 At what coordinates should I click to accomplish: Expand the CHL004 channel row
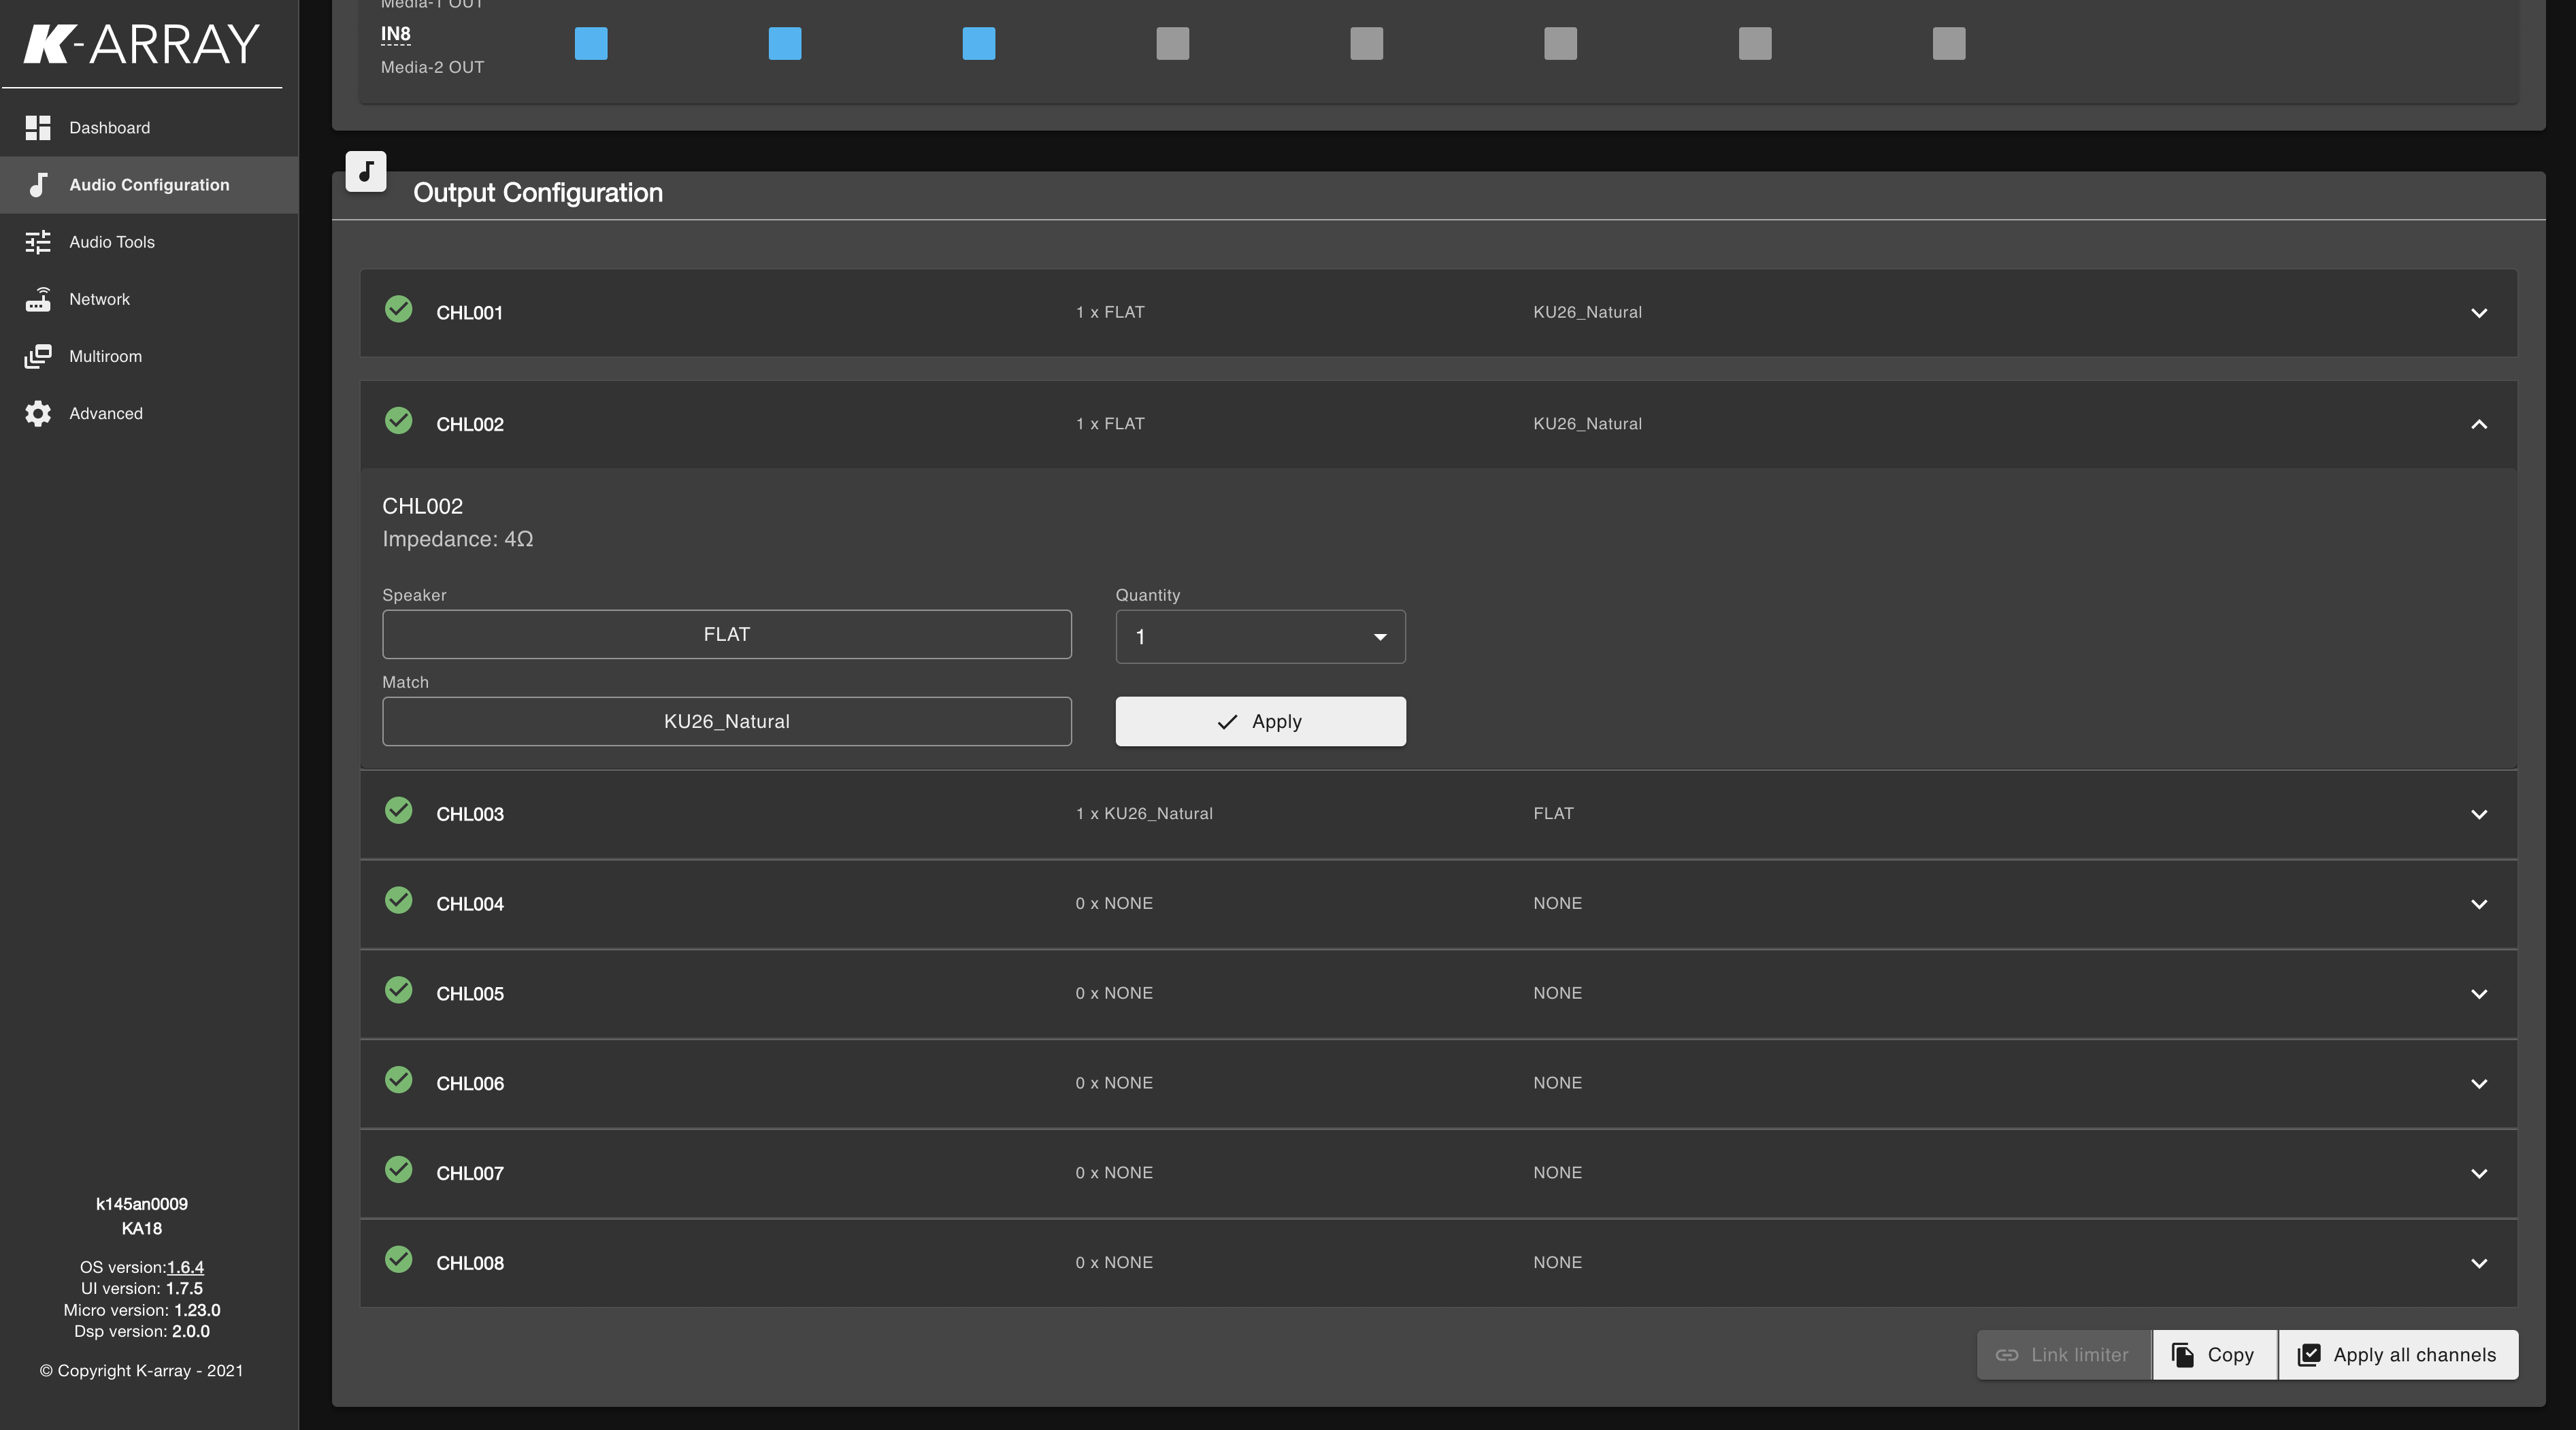coord(2479,905)
